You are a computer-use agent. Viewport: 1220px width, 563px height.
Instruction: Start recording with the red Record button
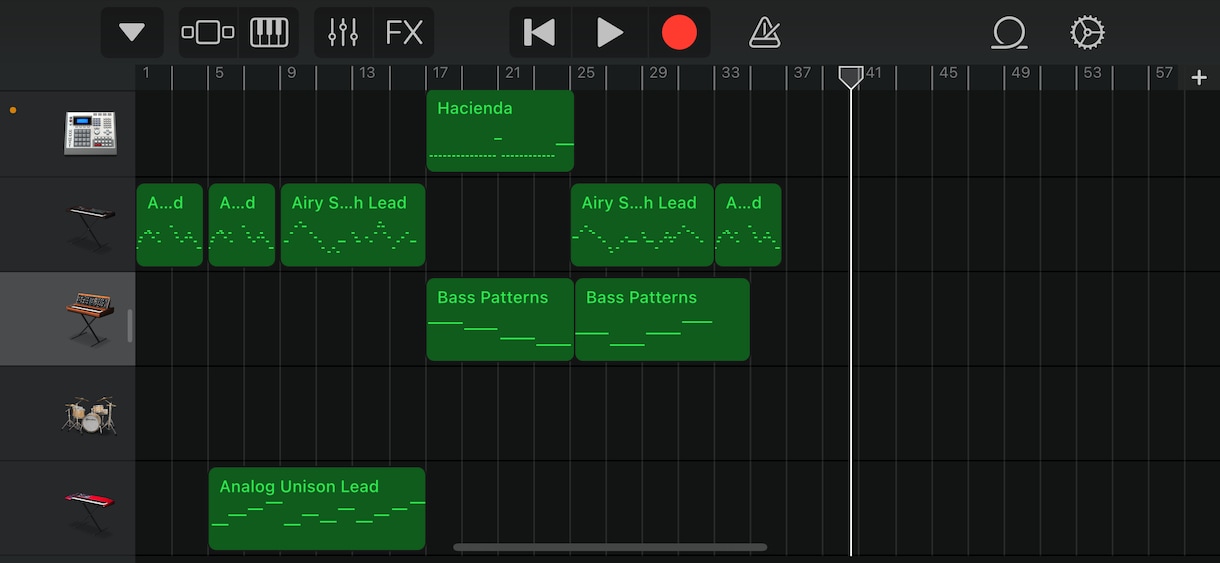click(x=679, y=32)
